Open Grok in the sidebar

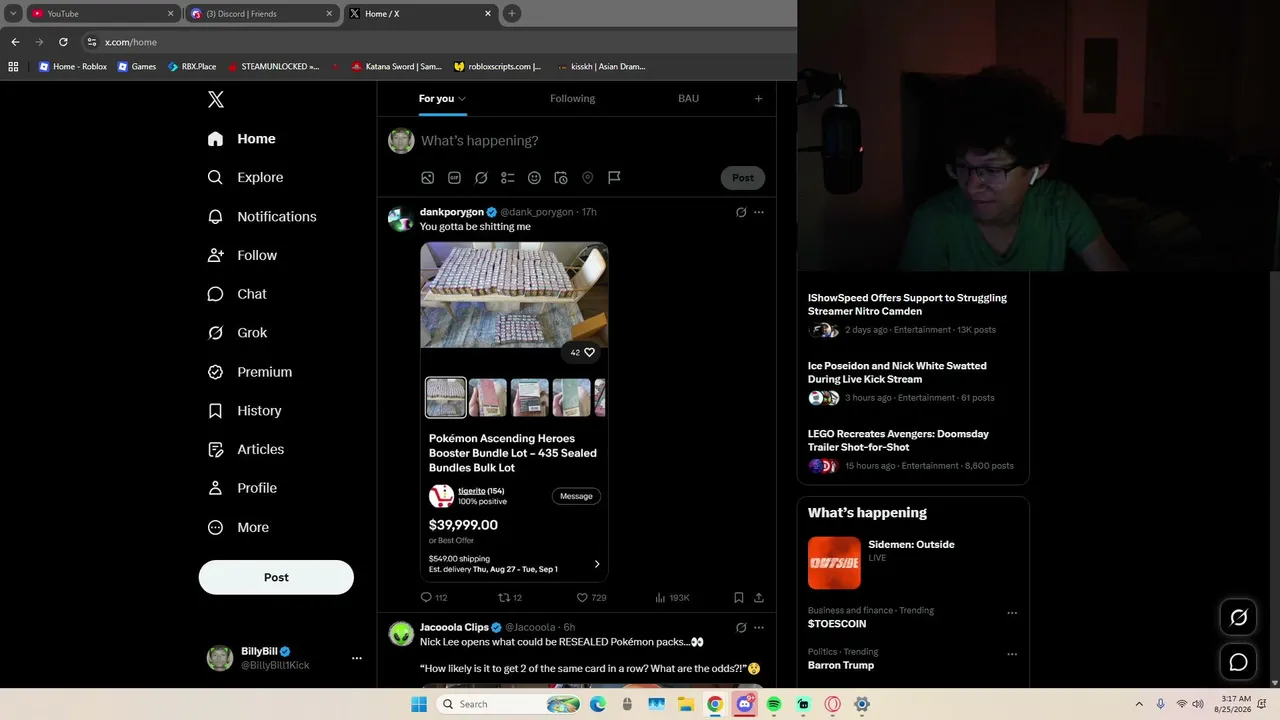click(x=237, y=333)
